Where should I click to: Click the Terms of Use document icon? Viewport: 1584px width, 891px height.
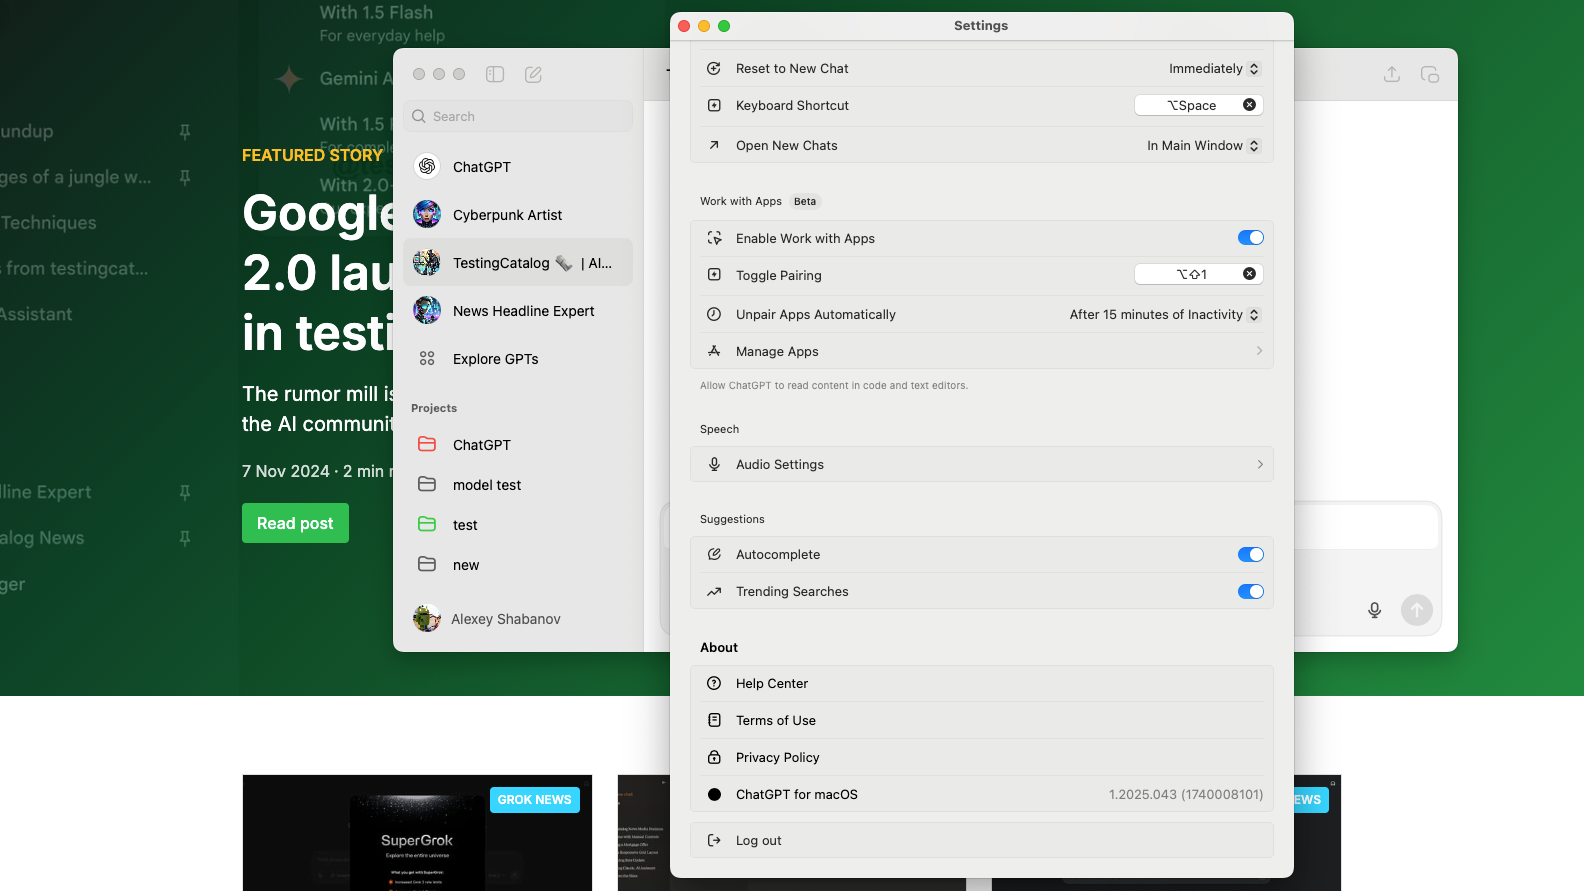click(714, 721)
